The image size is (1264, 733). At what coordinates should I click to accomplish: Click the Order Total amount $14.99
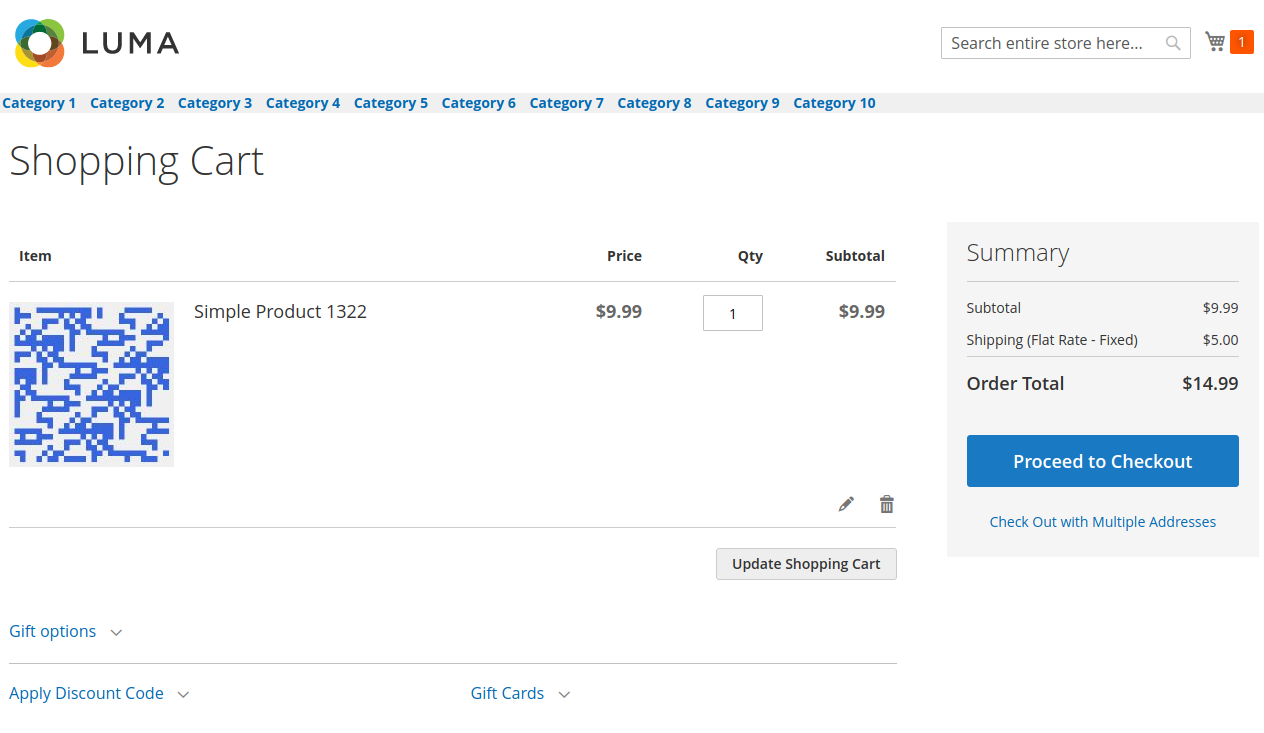[x=1210, y=384]
